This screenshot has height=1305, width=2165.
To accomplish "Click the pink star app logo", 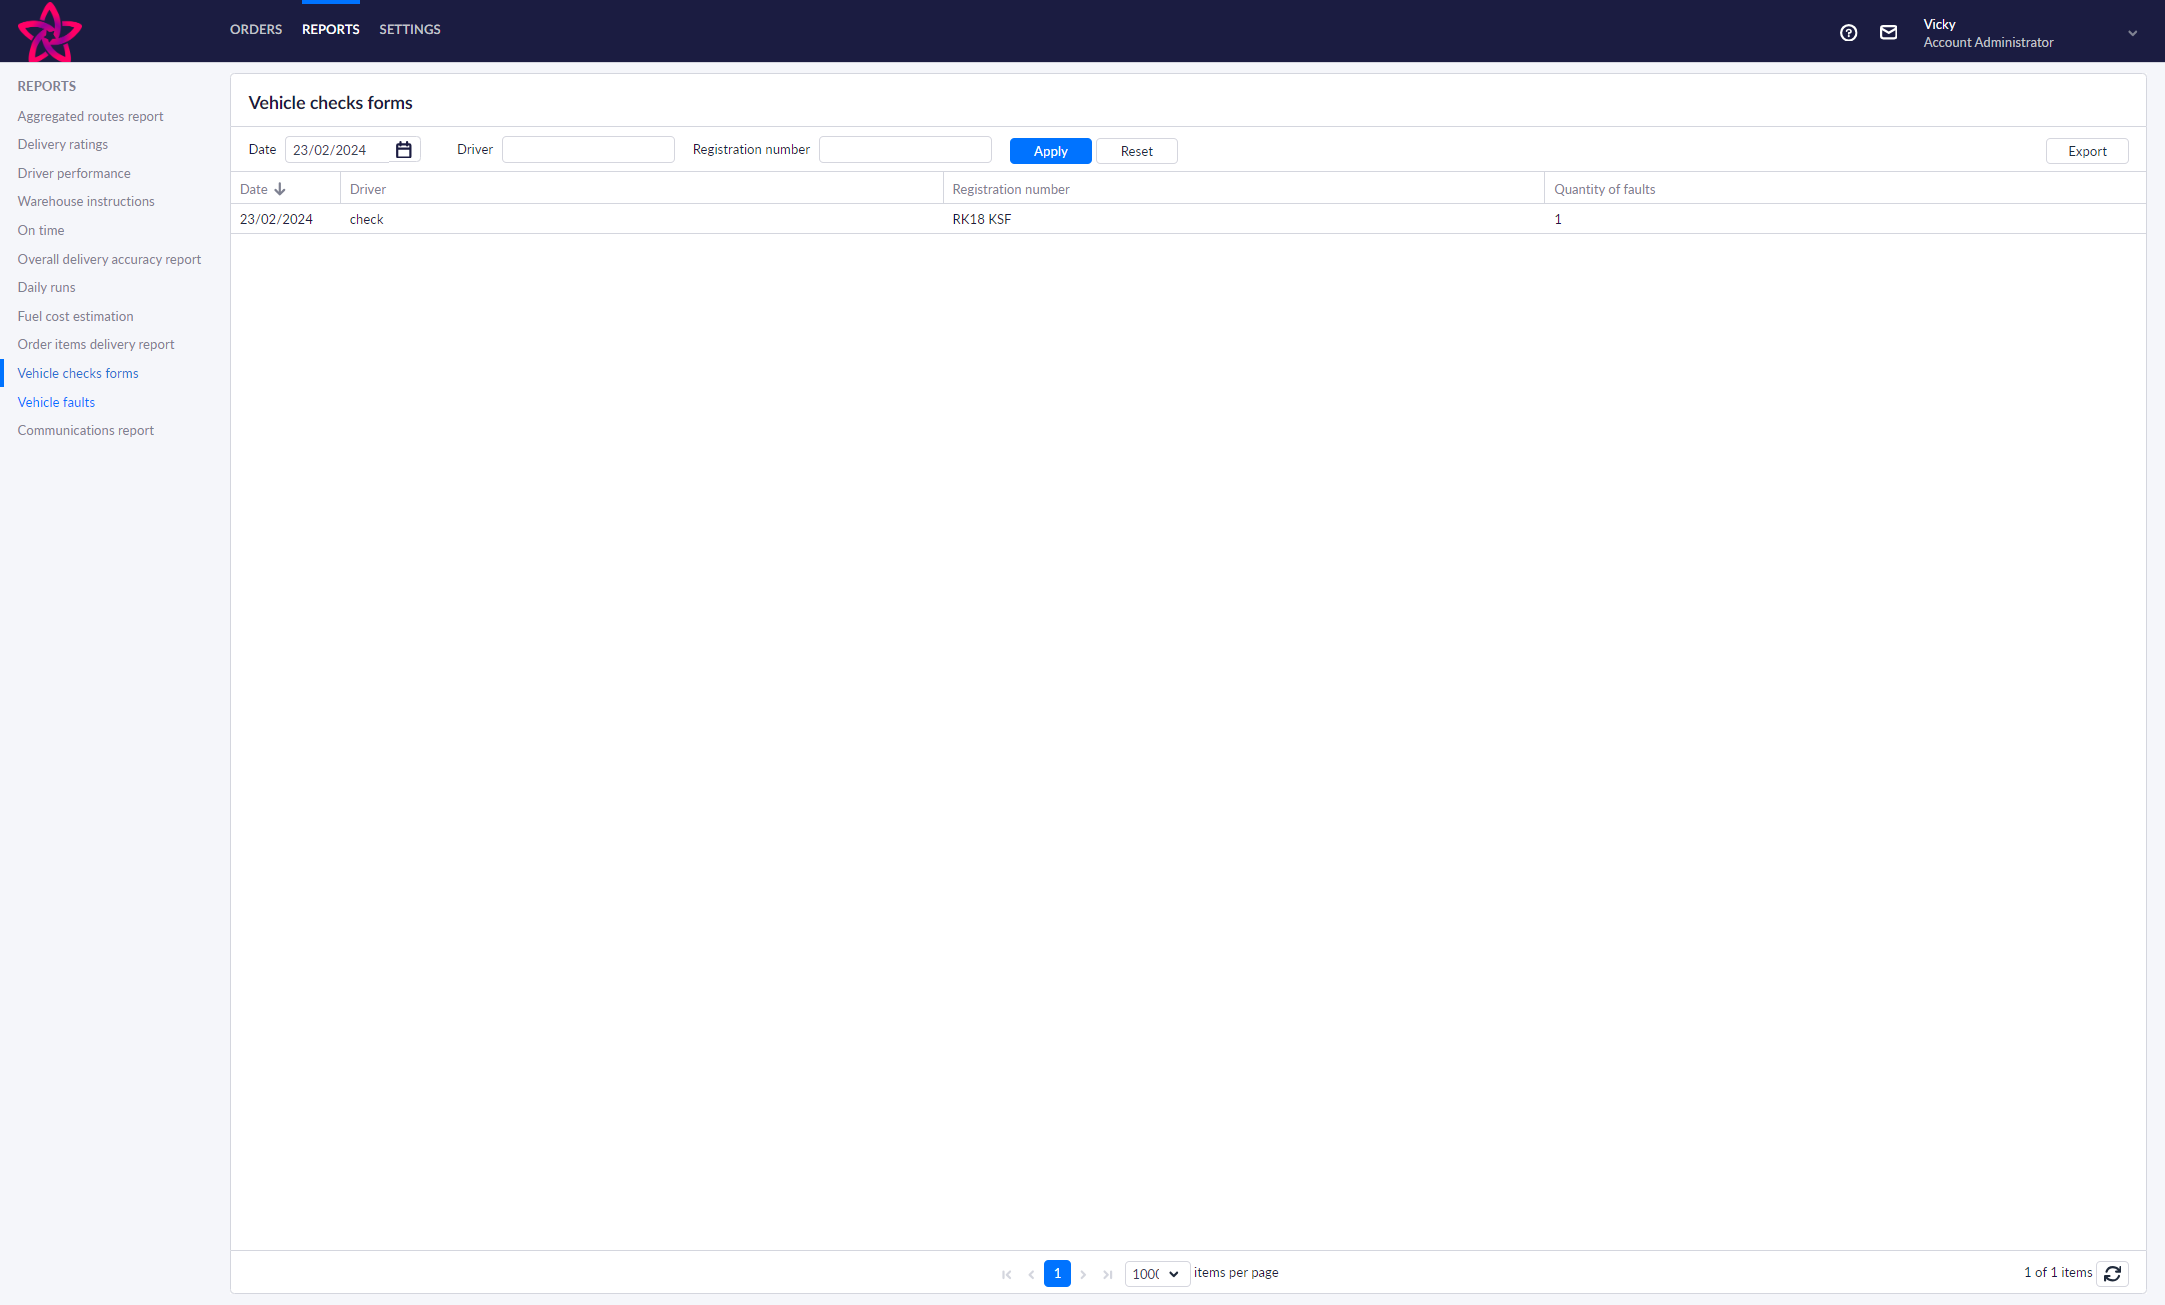I will click(49, 32).
